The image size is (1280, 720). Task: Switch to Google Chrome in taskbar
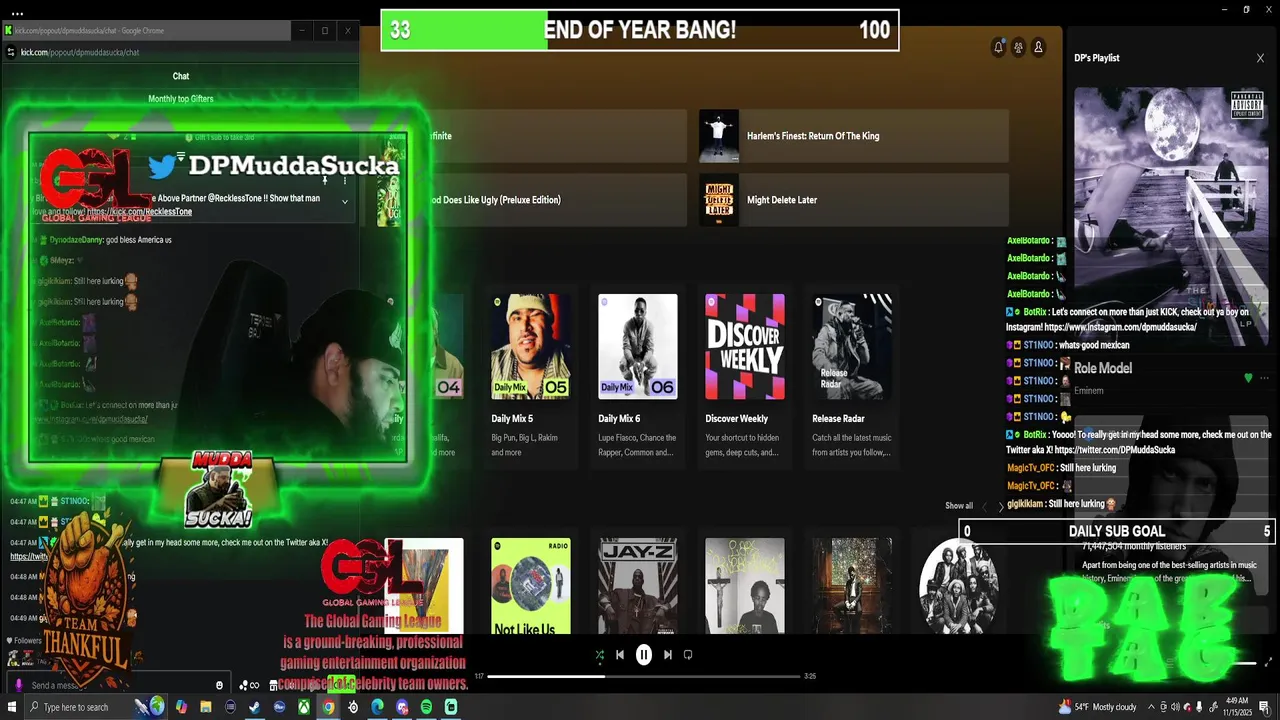[328, 707]
